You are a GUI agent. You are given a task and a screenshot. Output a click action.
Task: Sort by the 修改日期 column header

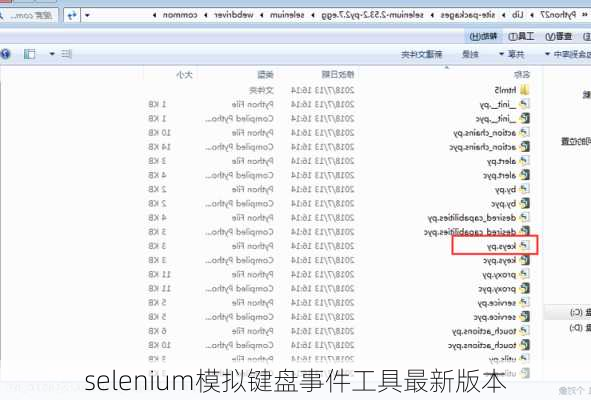pos(338,75)
